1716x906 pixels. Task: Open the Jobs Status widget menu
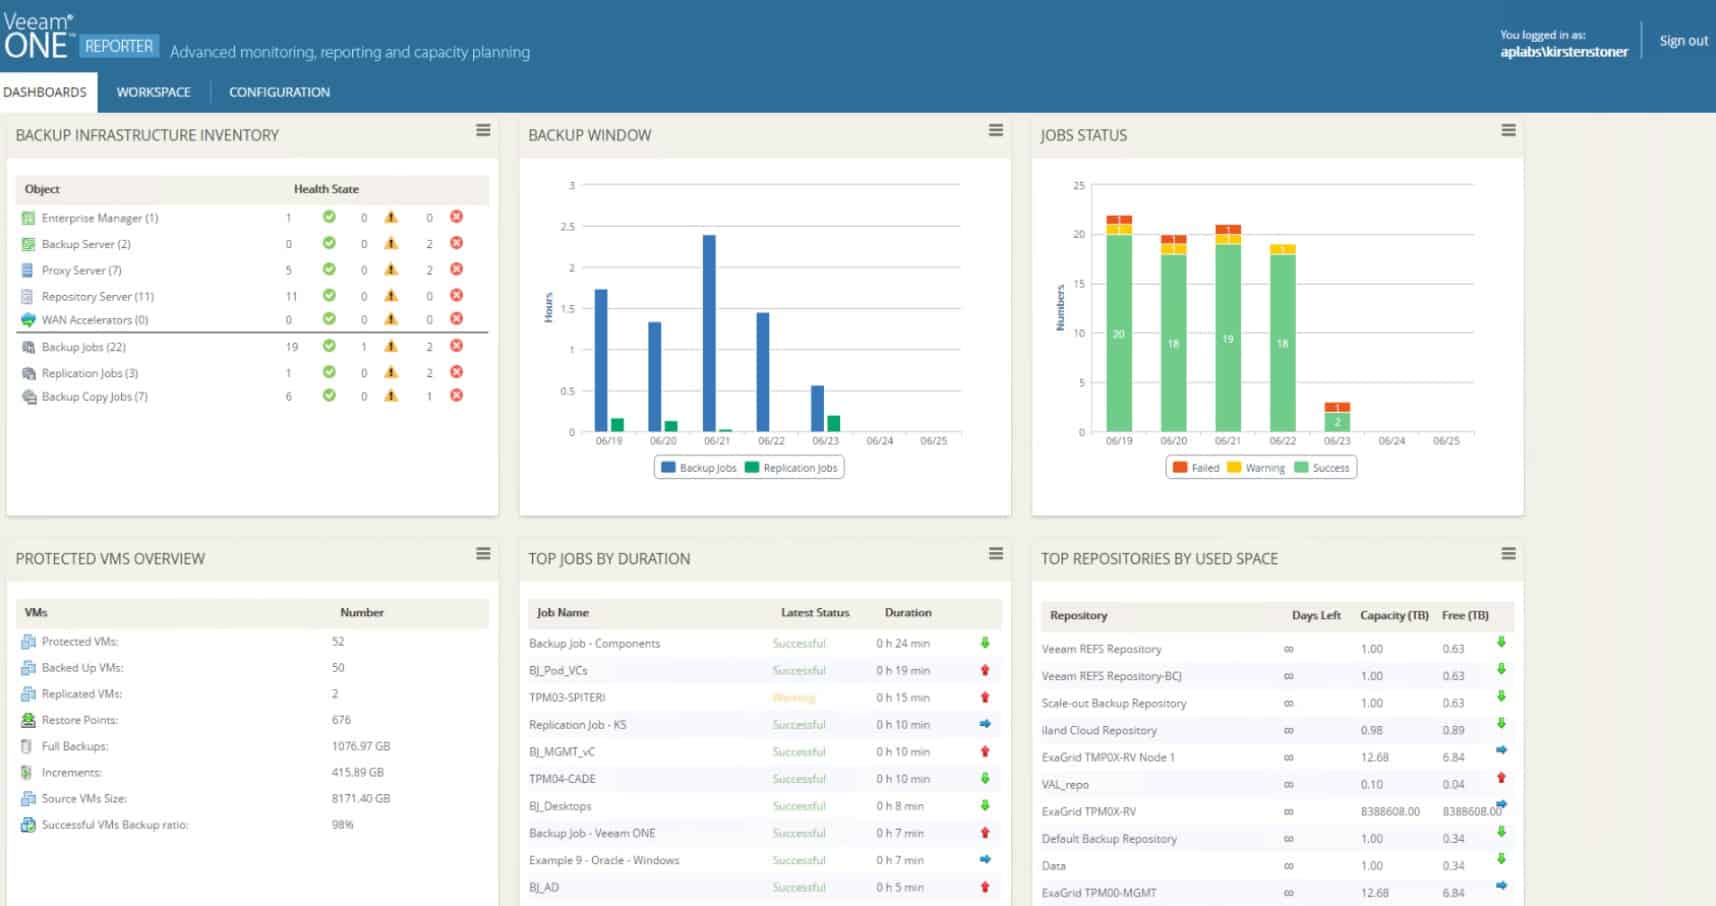pyautogui.click(x=1507, y=130)
